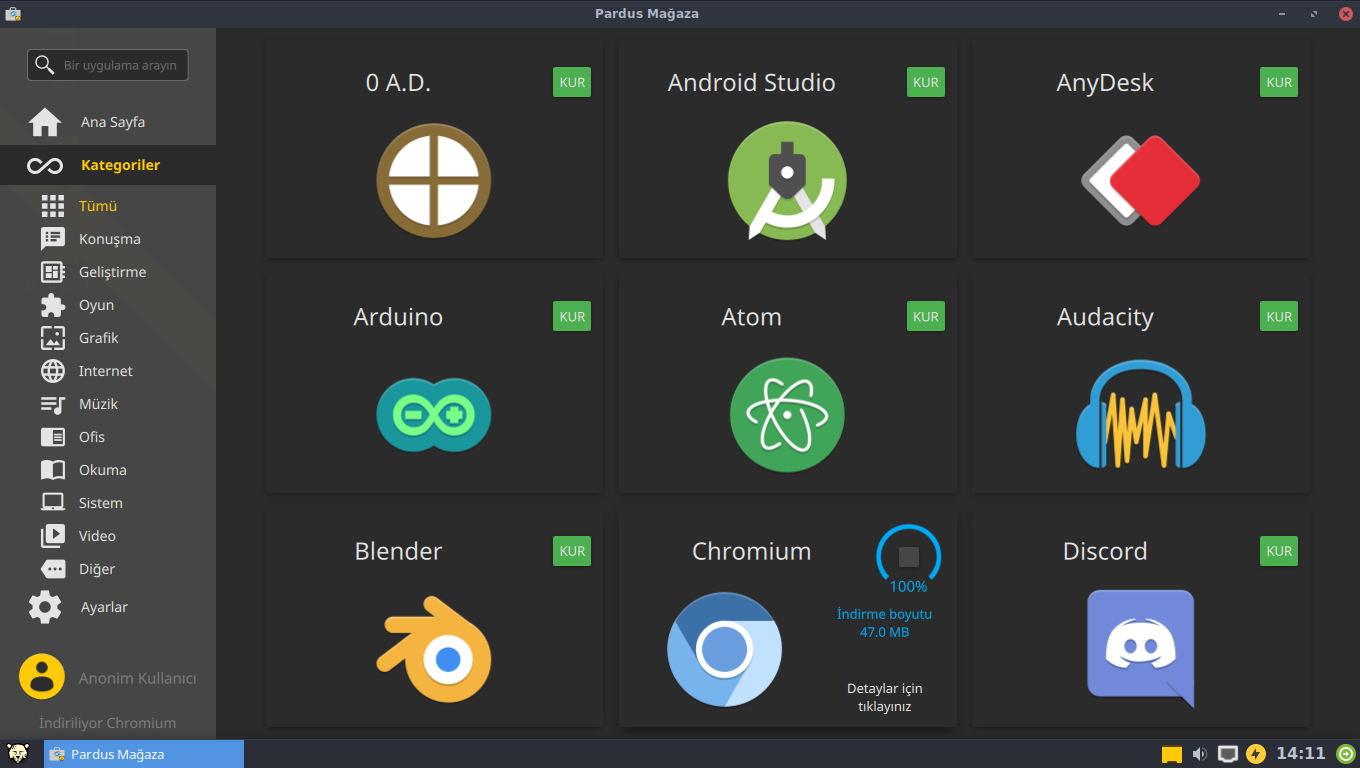1360x768 pixels.
Task: Click the Discord logo
Action: point(1140,648)
